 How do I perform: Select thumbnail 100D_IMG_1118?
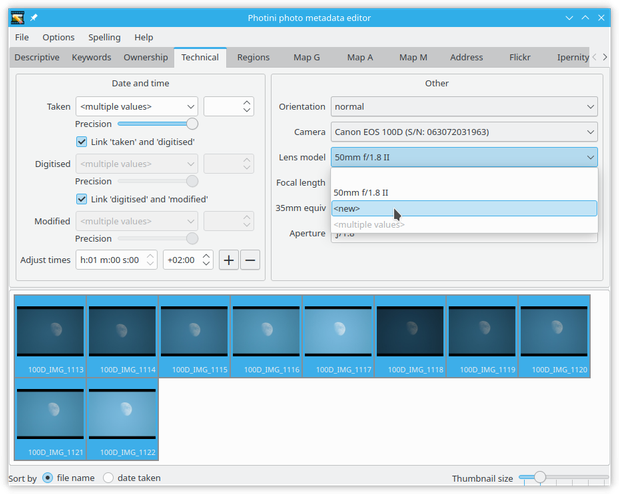[x=410, y=336]
